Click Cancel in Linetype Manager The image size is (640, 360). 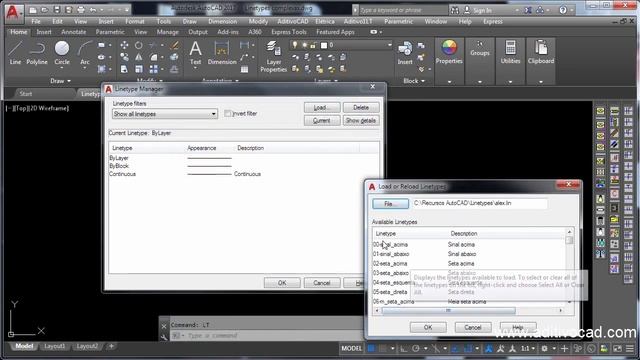tap(322, 283)
